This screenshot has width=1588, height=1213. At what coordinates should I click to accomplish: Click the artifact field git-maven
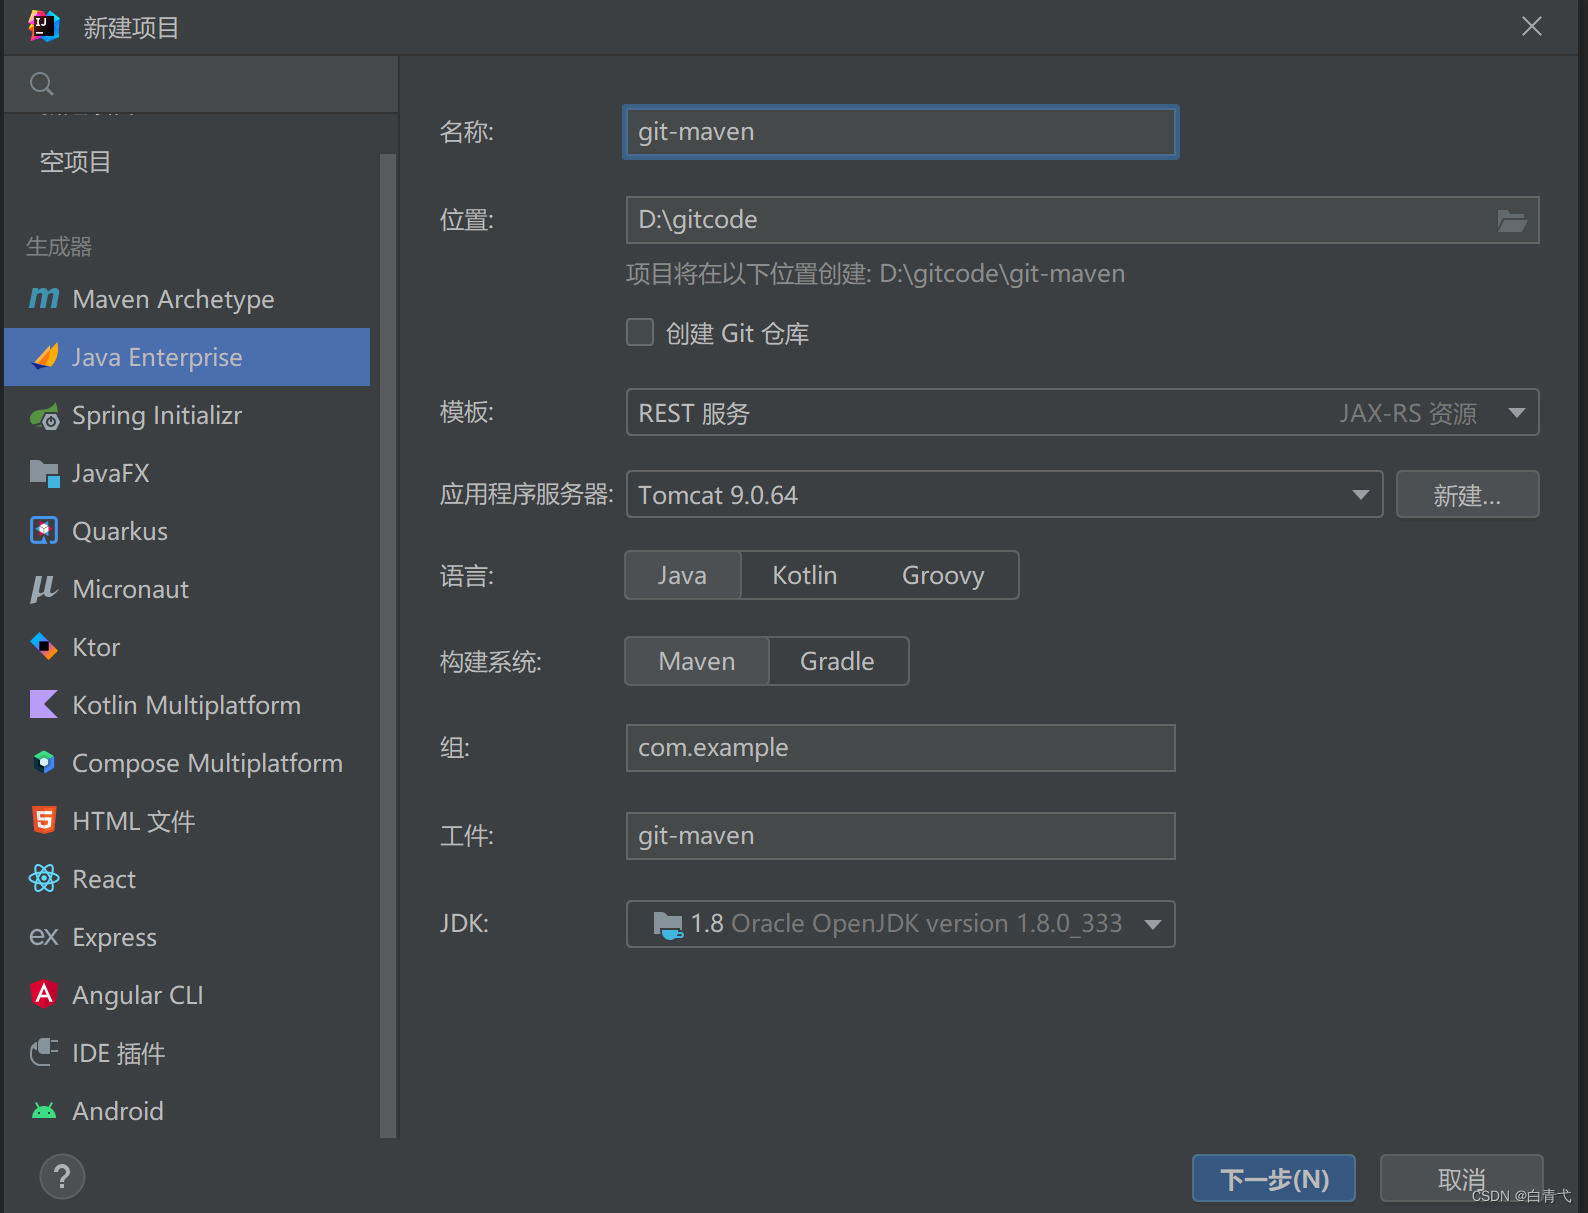(x=900, y=836)
